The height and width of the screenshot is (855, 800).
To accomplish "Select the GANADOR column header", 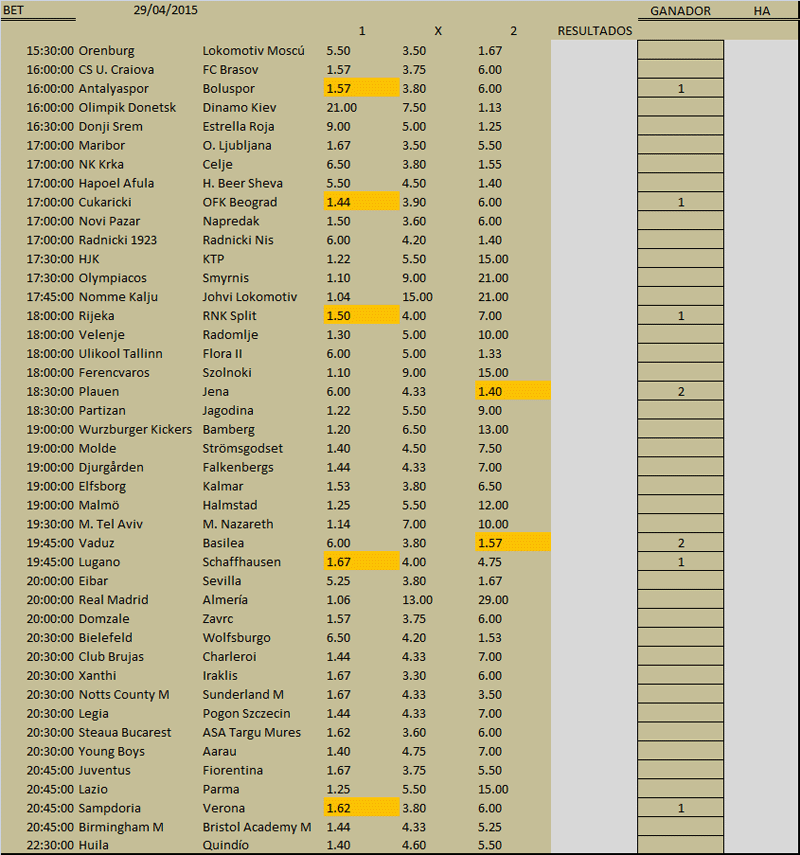I will coord(680,11).
